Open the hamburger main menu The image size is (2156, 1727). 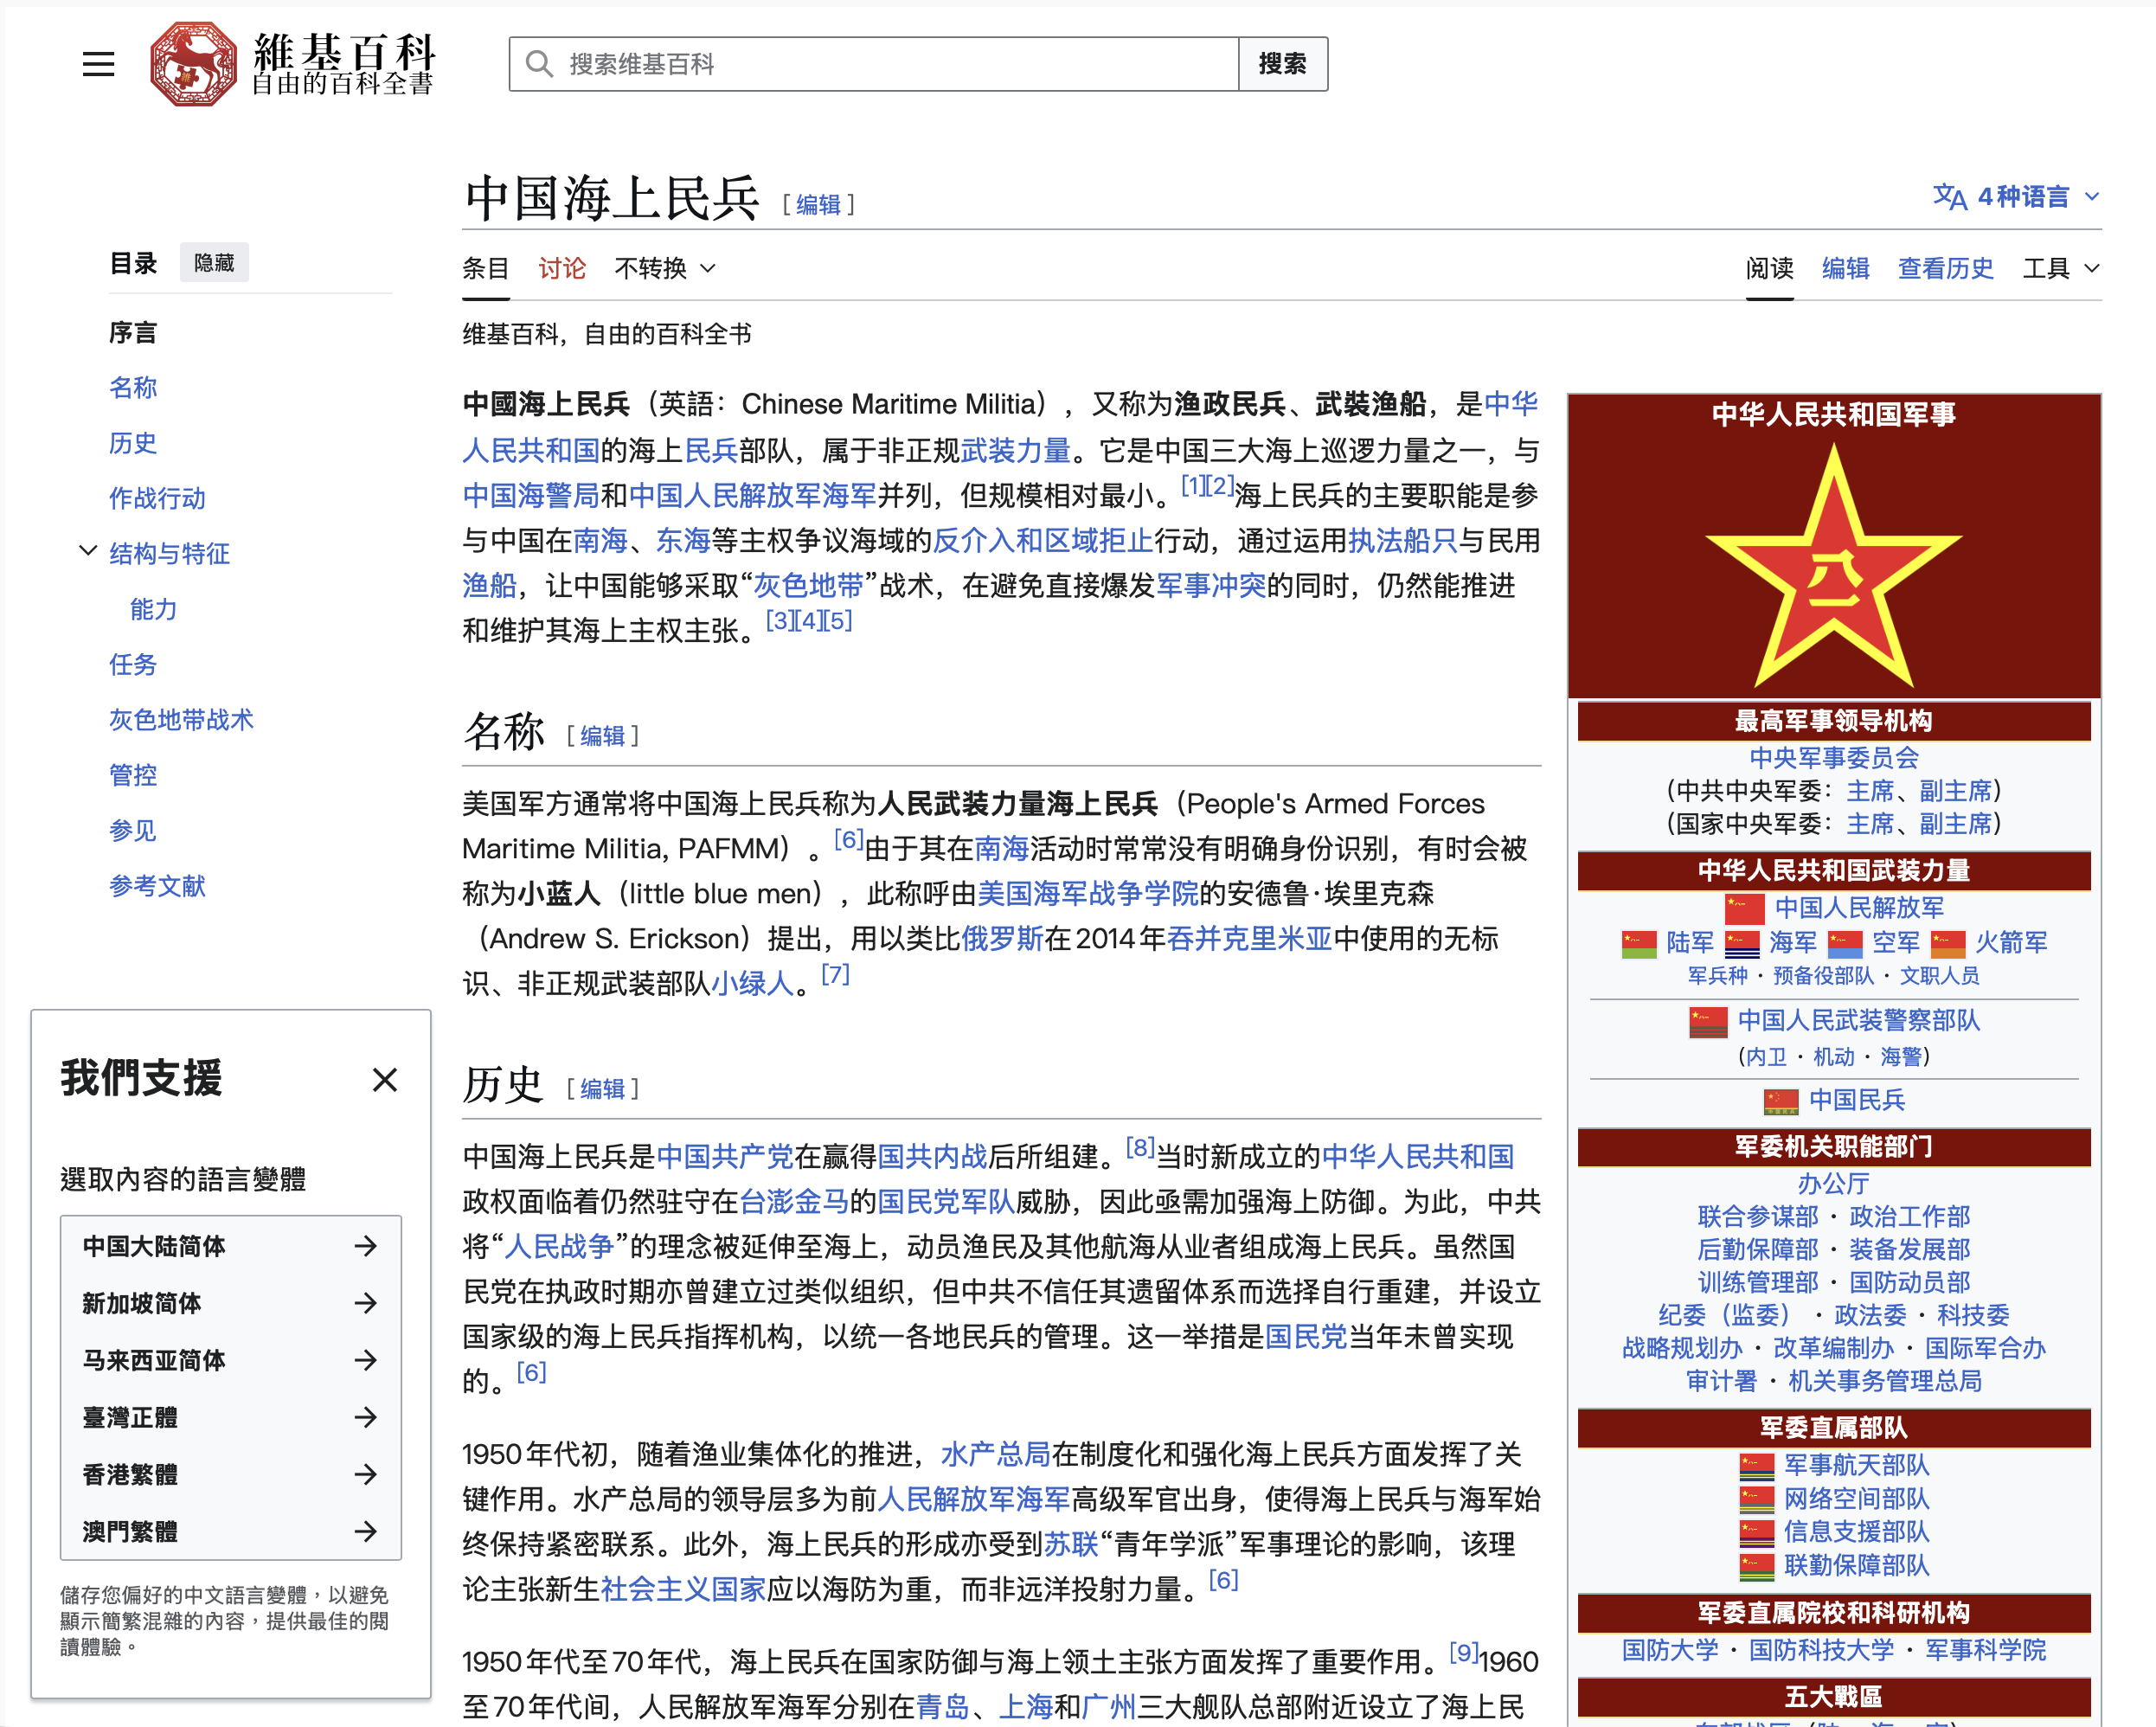tap(98, 65)
